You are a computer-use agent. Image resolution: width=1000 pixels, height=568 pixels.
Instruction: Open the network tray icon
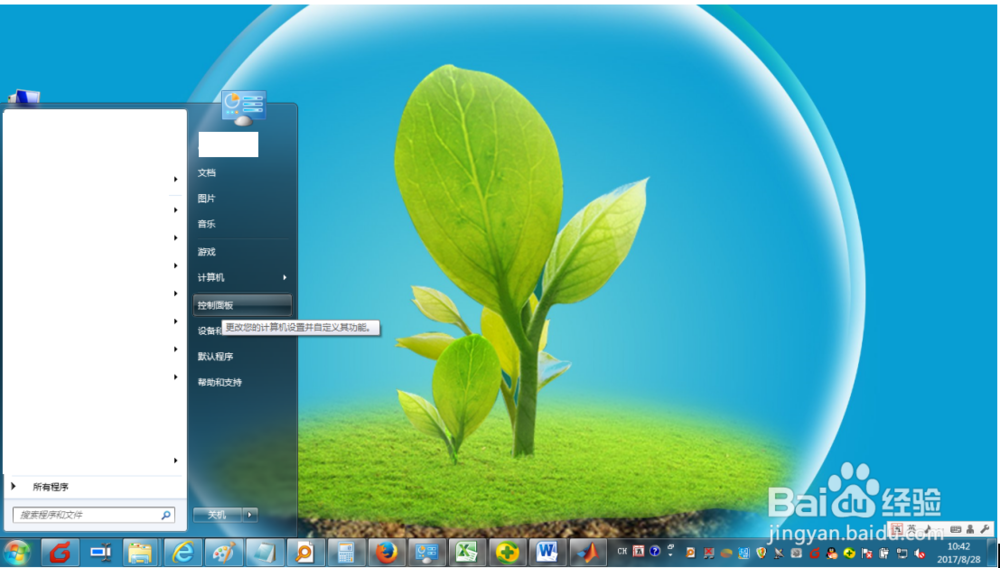tap(902, 553)
